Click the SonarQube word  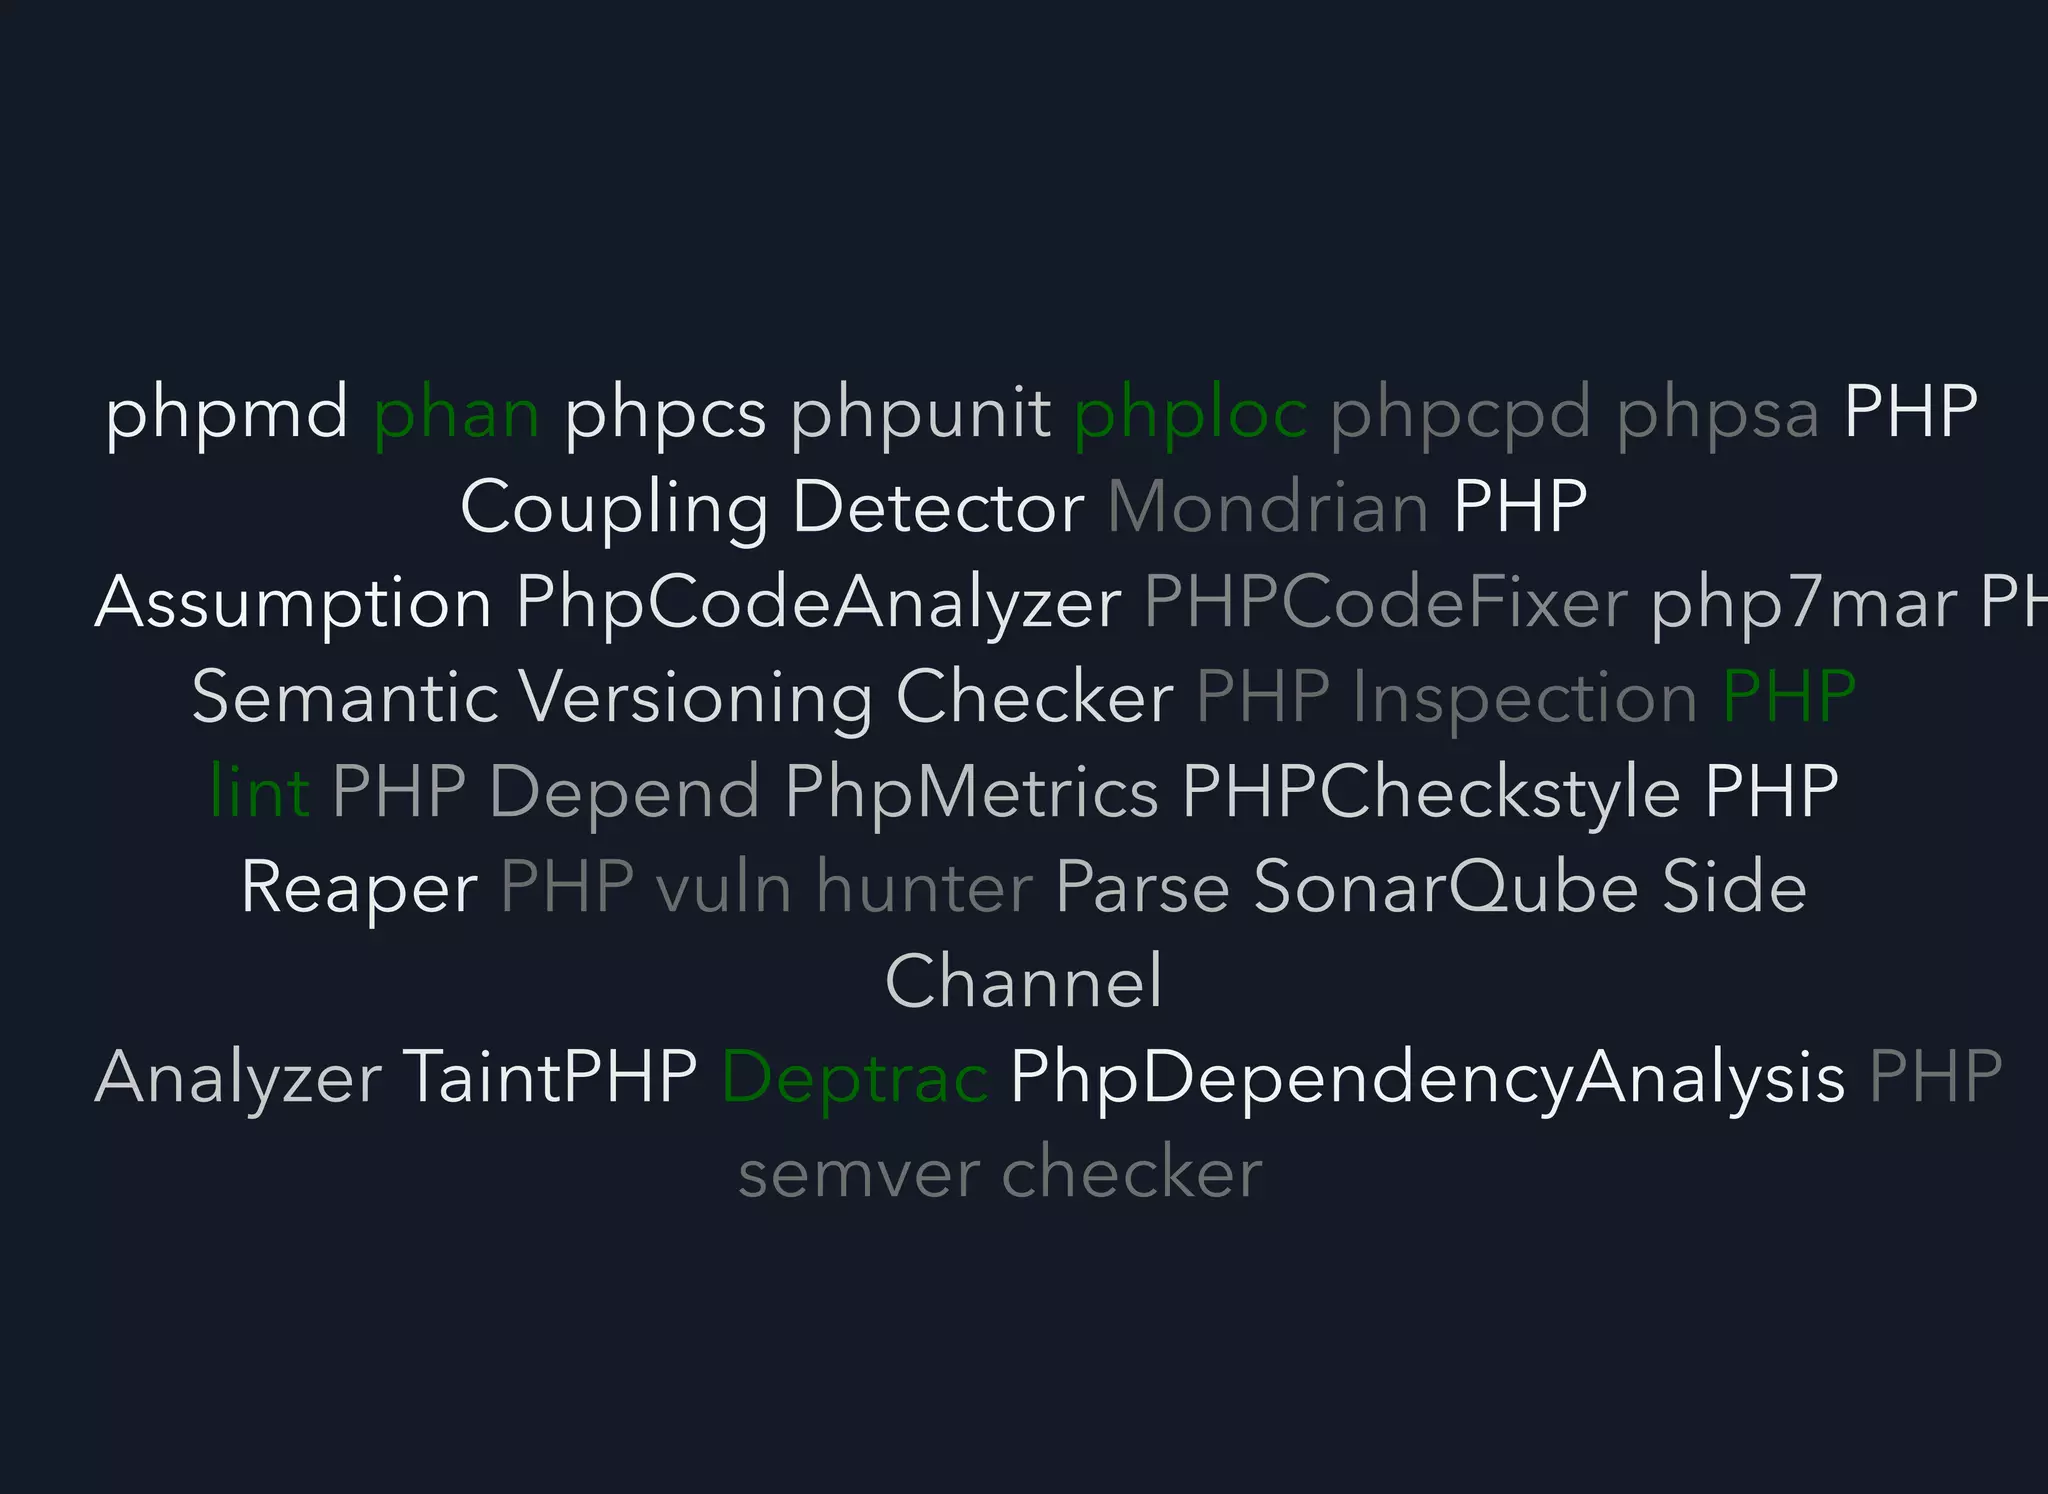[1446, 886]
